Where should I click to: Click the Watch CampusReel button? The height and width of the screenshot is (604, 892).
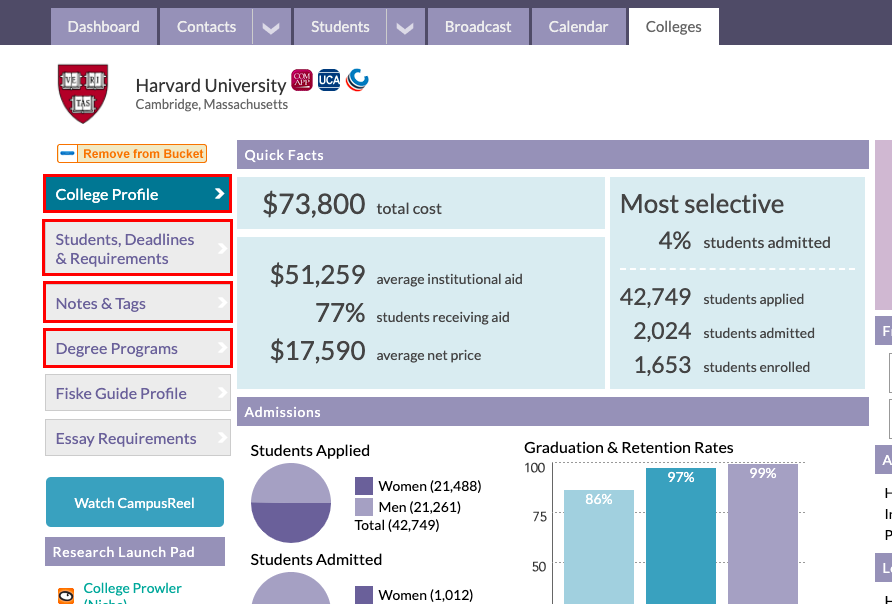point(135,502)
